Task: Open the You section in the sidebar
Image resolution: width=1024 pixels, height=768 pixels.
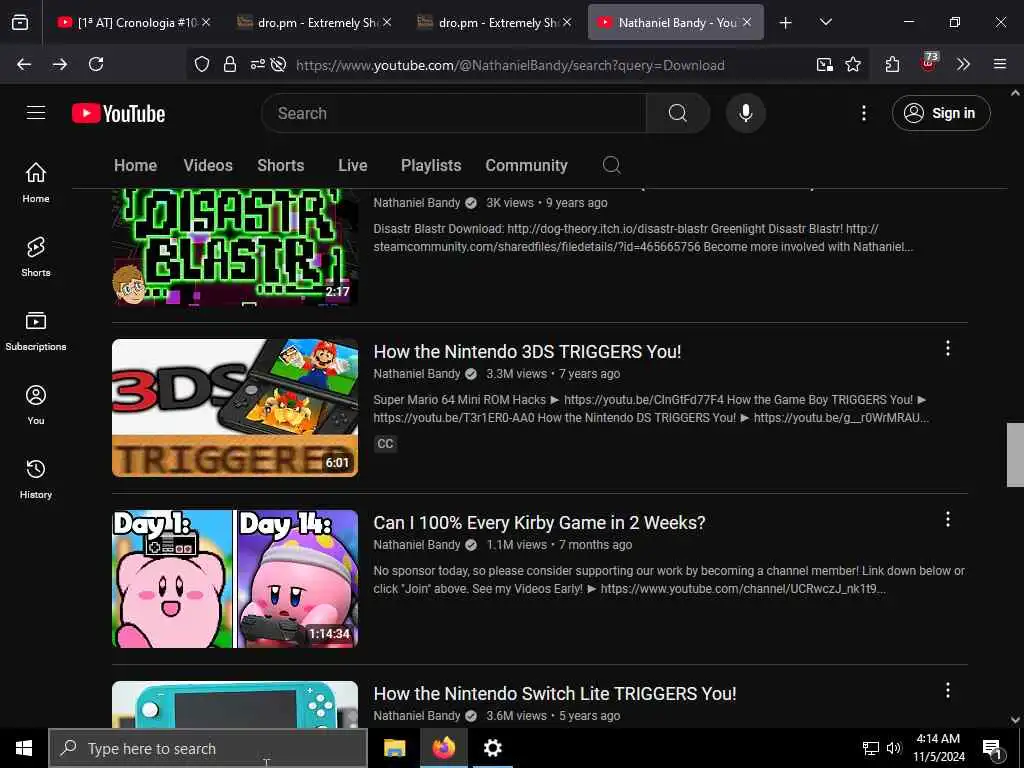Action: [36, 405]
